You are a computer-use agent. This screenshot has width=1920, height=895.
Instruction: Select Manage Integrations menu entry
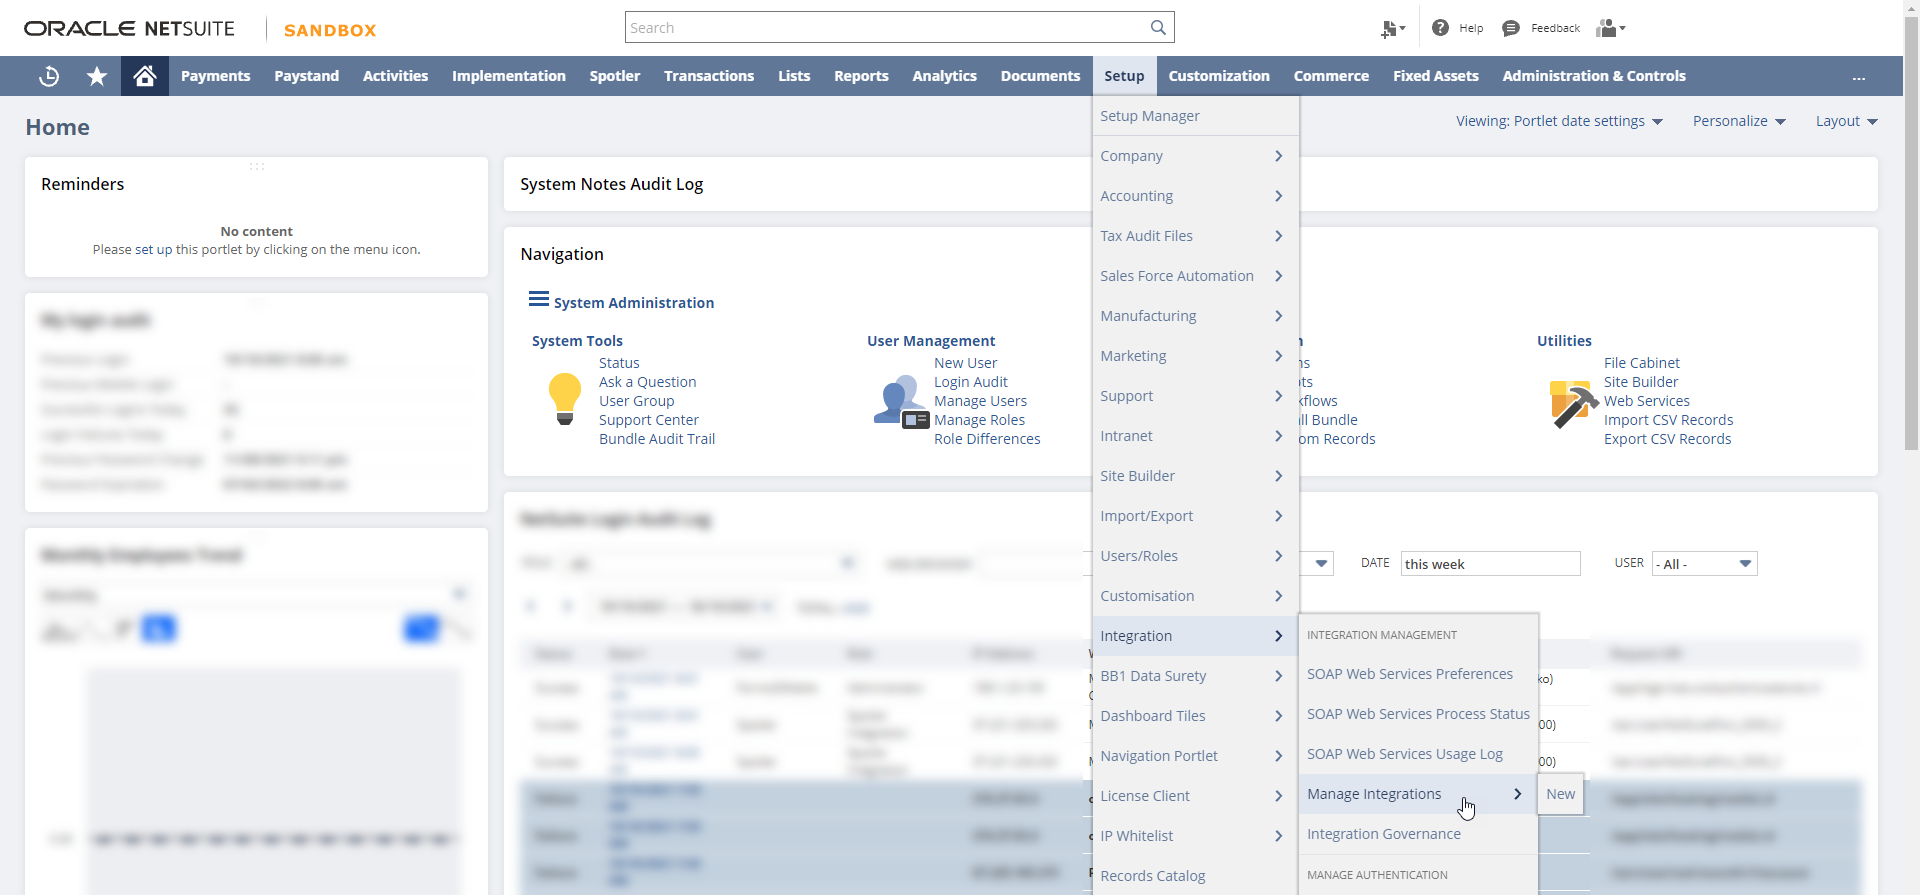point(1417,794)
